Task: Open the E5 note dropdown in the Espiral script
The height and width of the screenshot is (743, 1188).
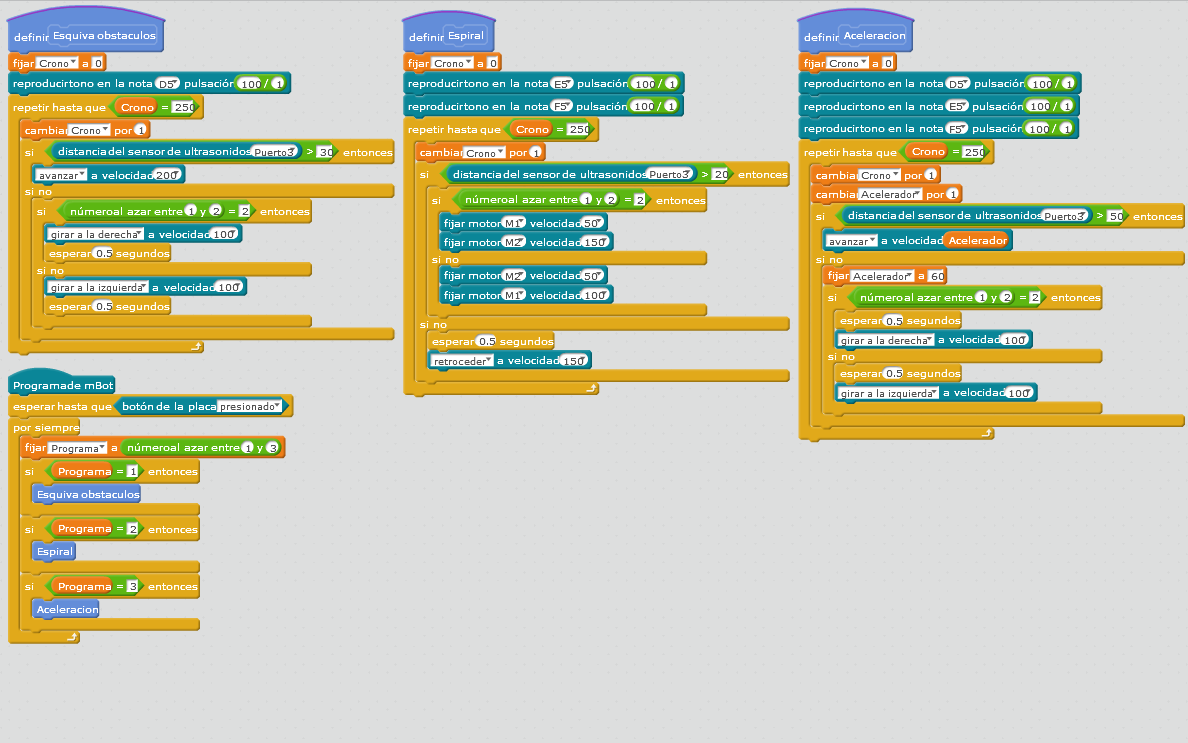Action: pyautogui.click(x=562, y=84)
